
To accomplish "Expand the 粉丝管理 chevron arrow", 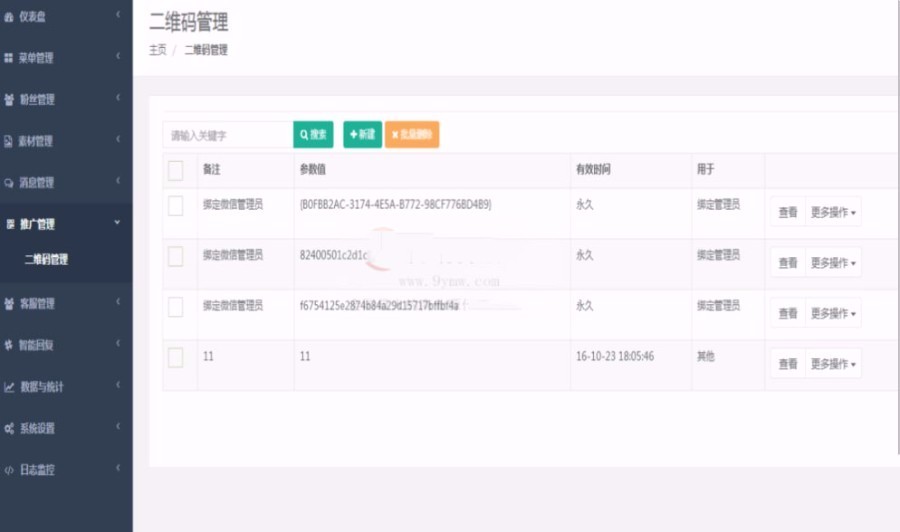I will 118,98.
